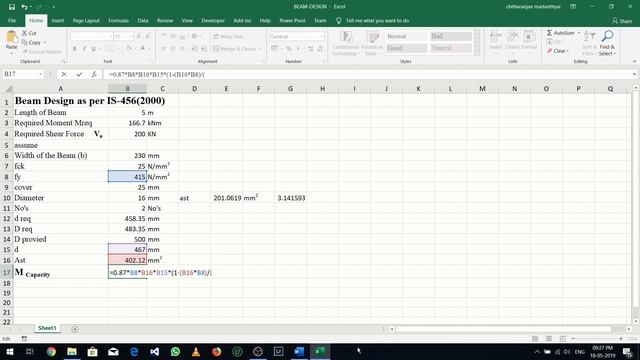This screenshot has width=640, height=360.
Task: Click Tell me what you want to do
Action: click(x=372, y=20)
